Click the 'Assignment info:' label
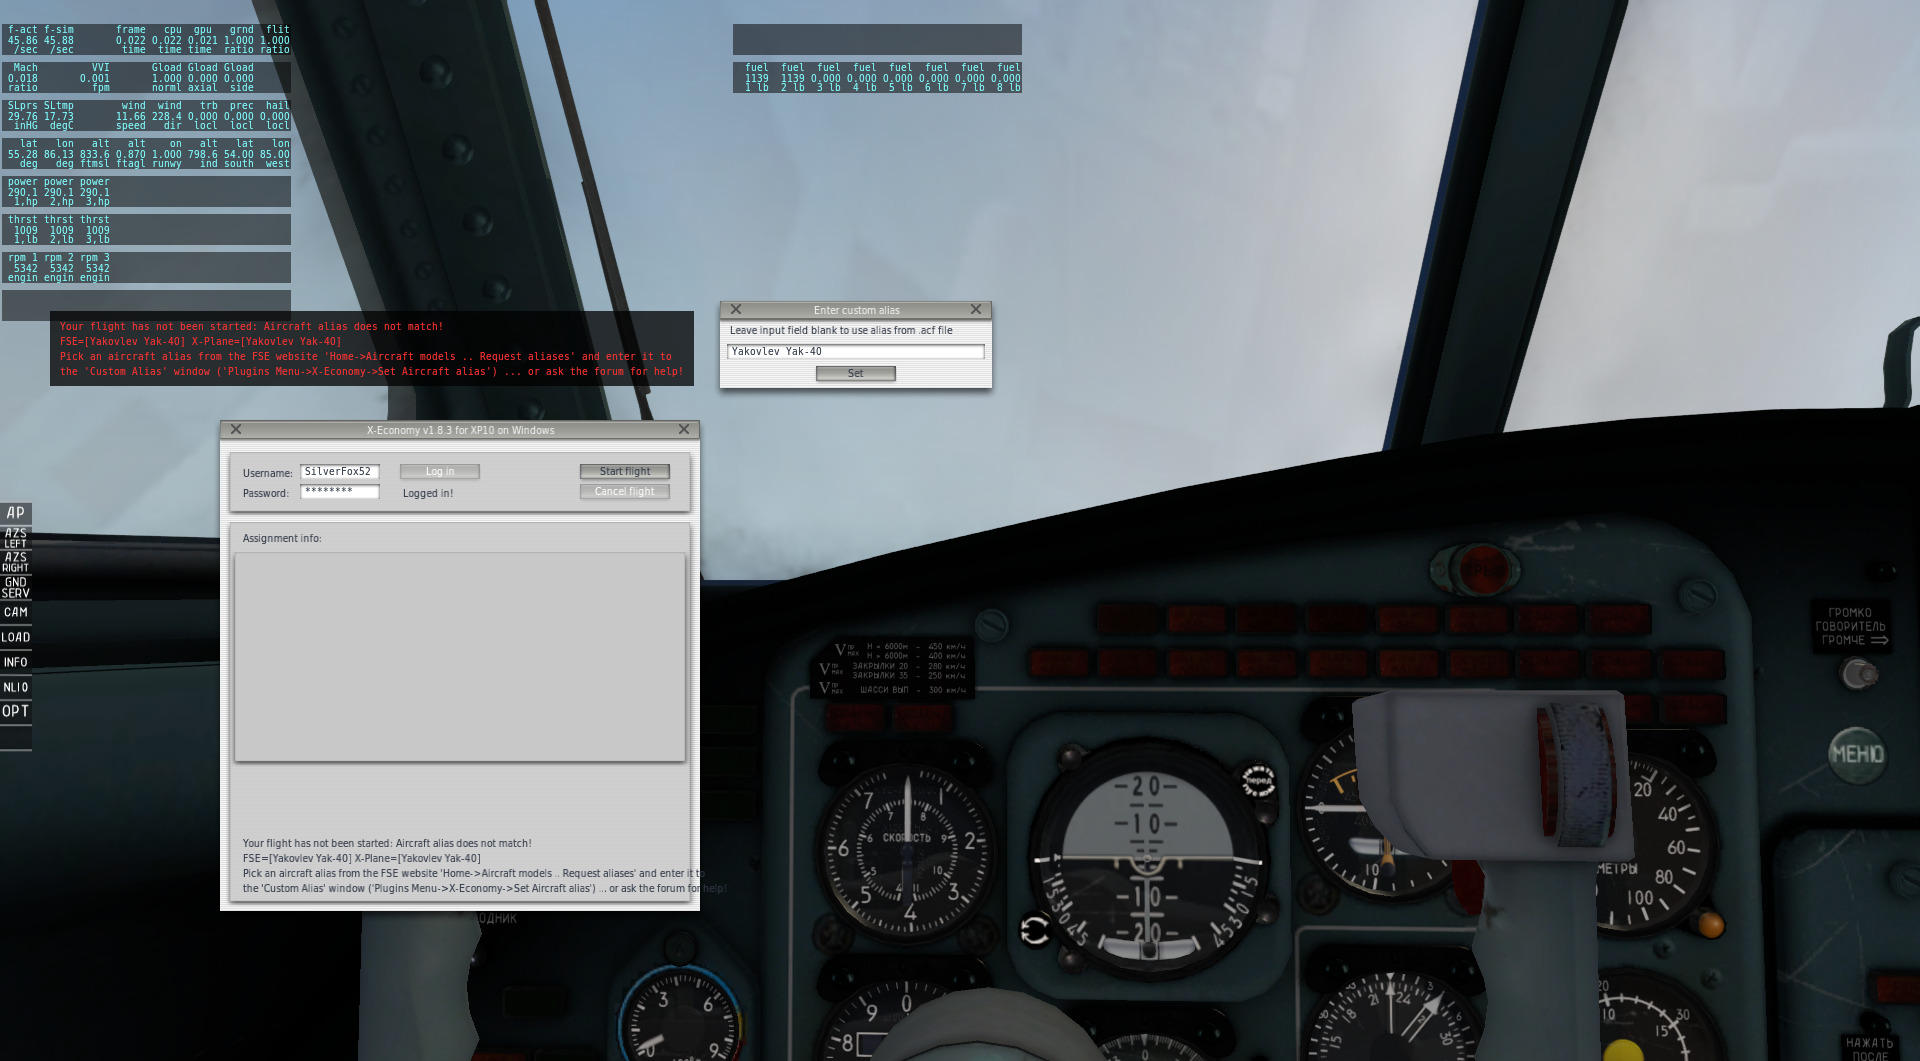 tap(282, 538)
